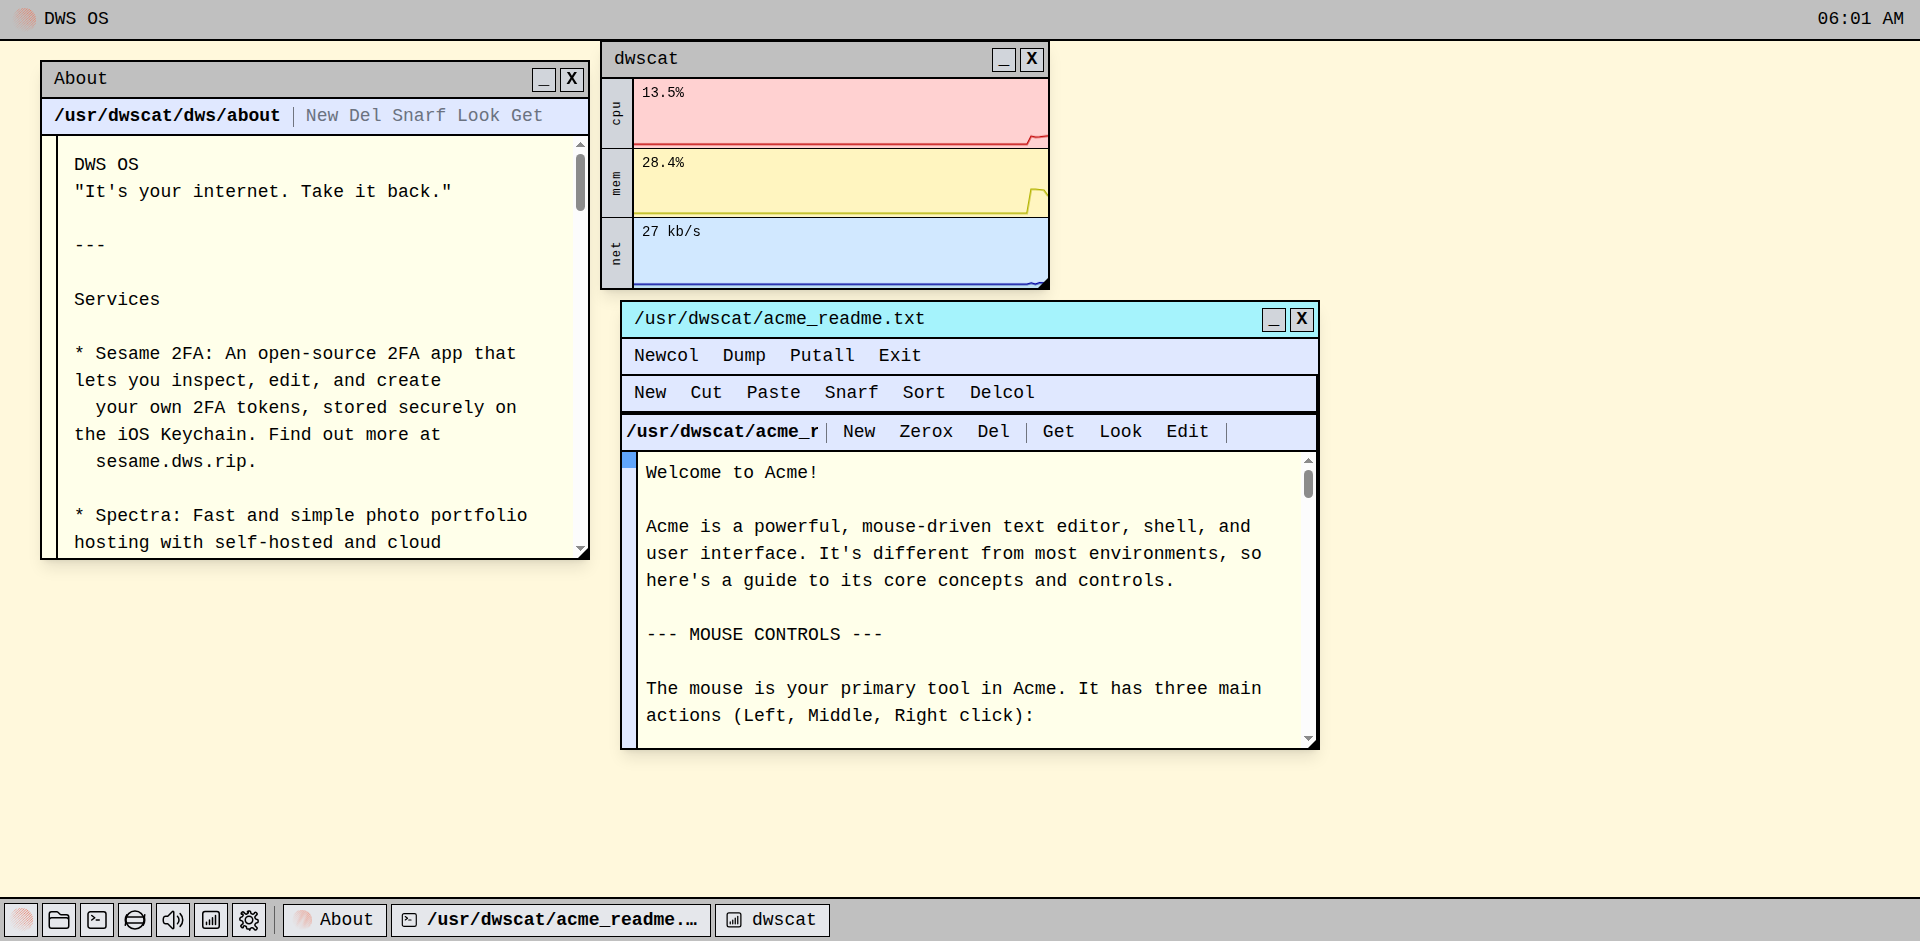Switch to About taskbar entry
Viewport: 1920px width, 941px height.
tap(335, 920)
